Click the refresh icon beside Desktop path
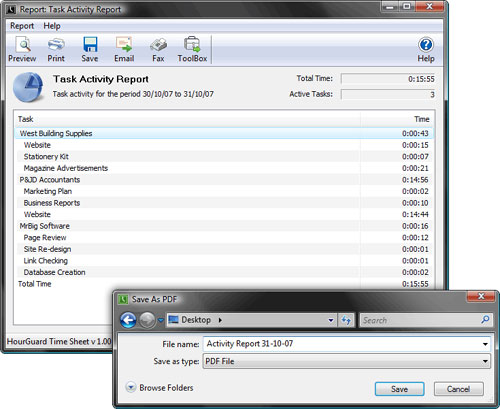This screenshot has height=409, width=500. coord(346,320)
